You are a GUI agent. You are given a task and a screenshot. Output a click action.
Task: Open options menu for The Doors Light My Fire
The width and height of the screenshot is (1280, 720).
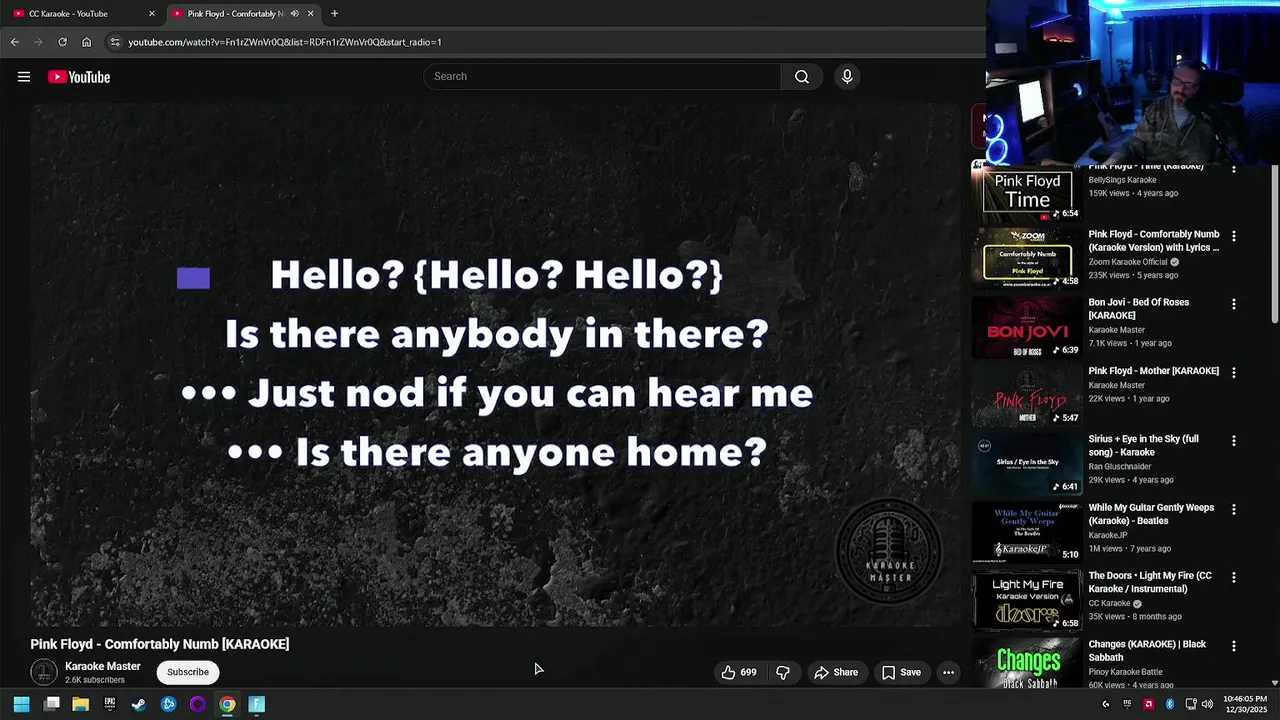pos(1233,577)
